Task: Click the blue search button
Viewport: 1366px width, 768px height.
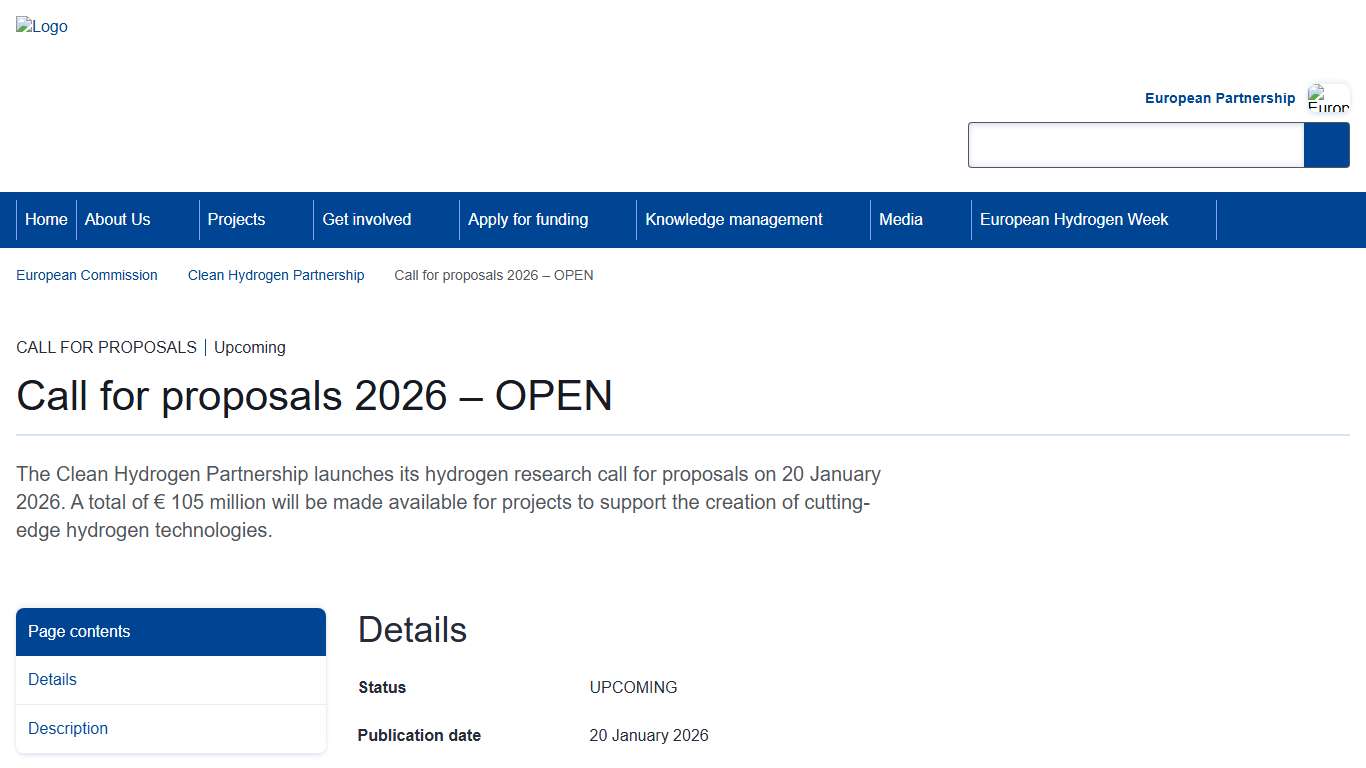Action: coord(1327,145)
